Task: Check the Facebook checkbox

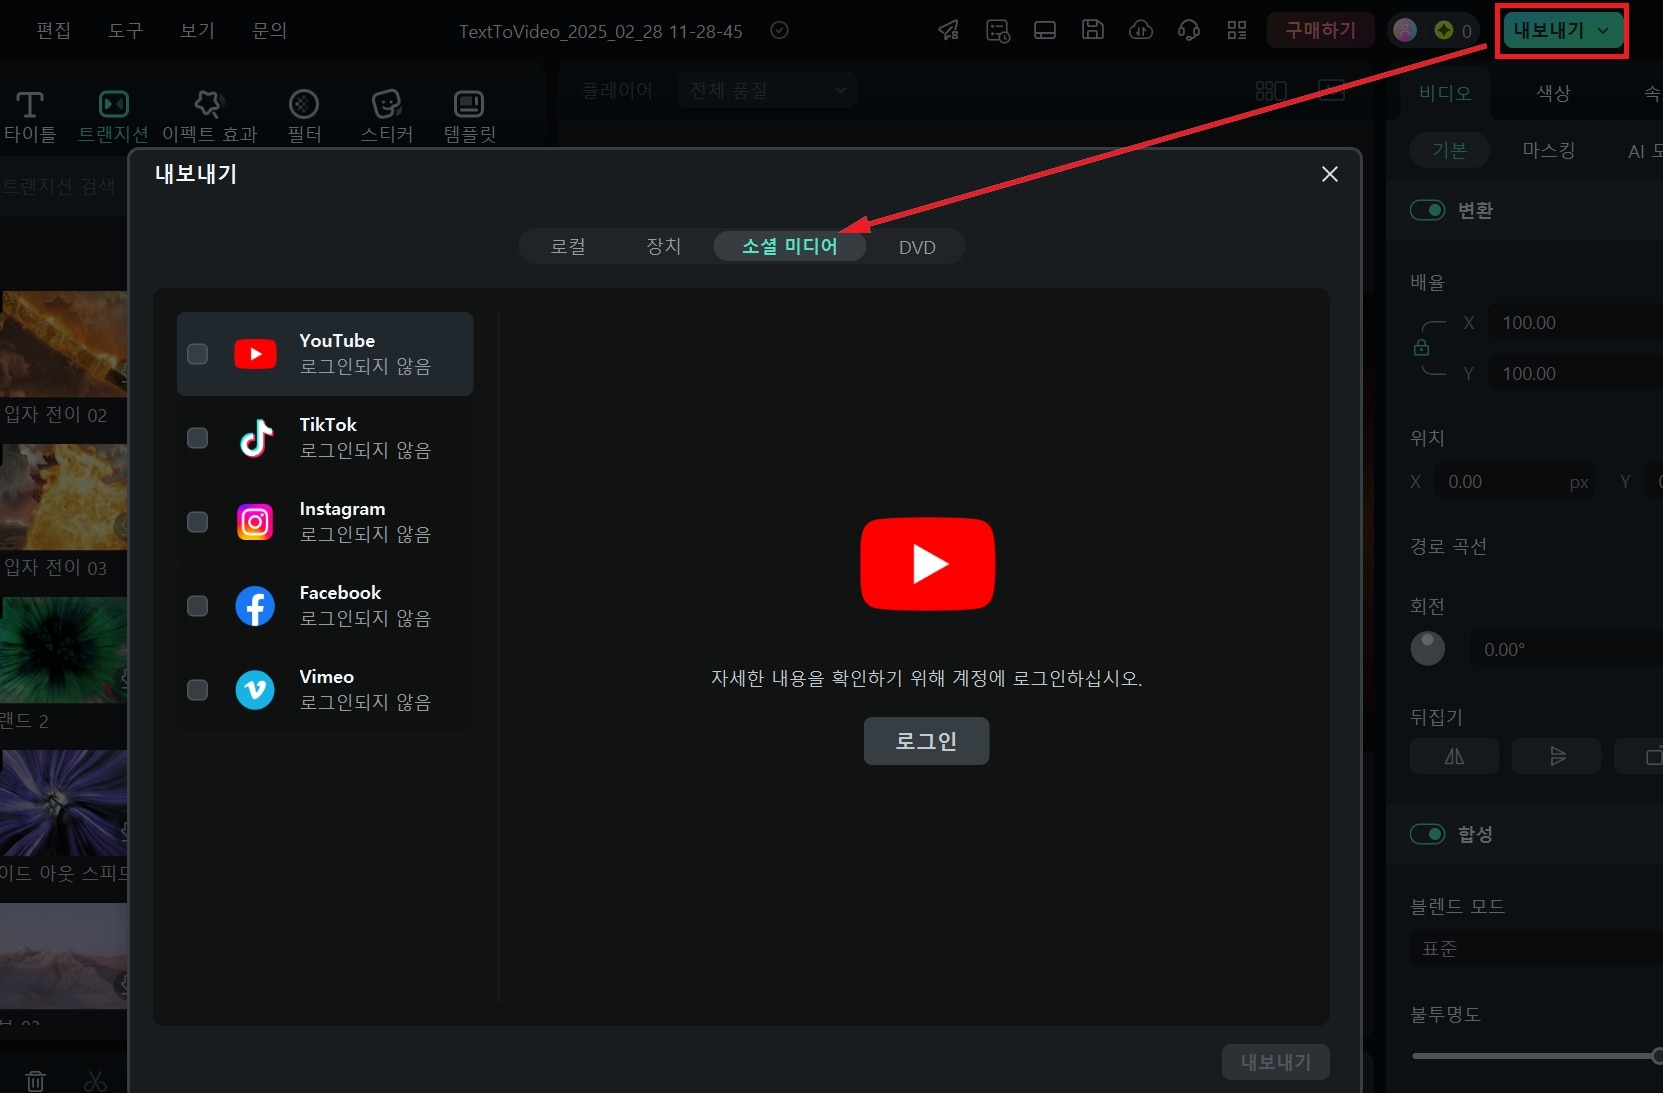Action: 198,606
